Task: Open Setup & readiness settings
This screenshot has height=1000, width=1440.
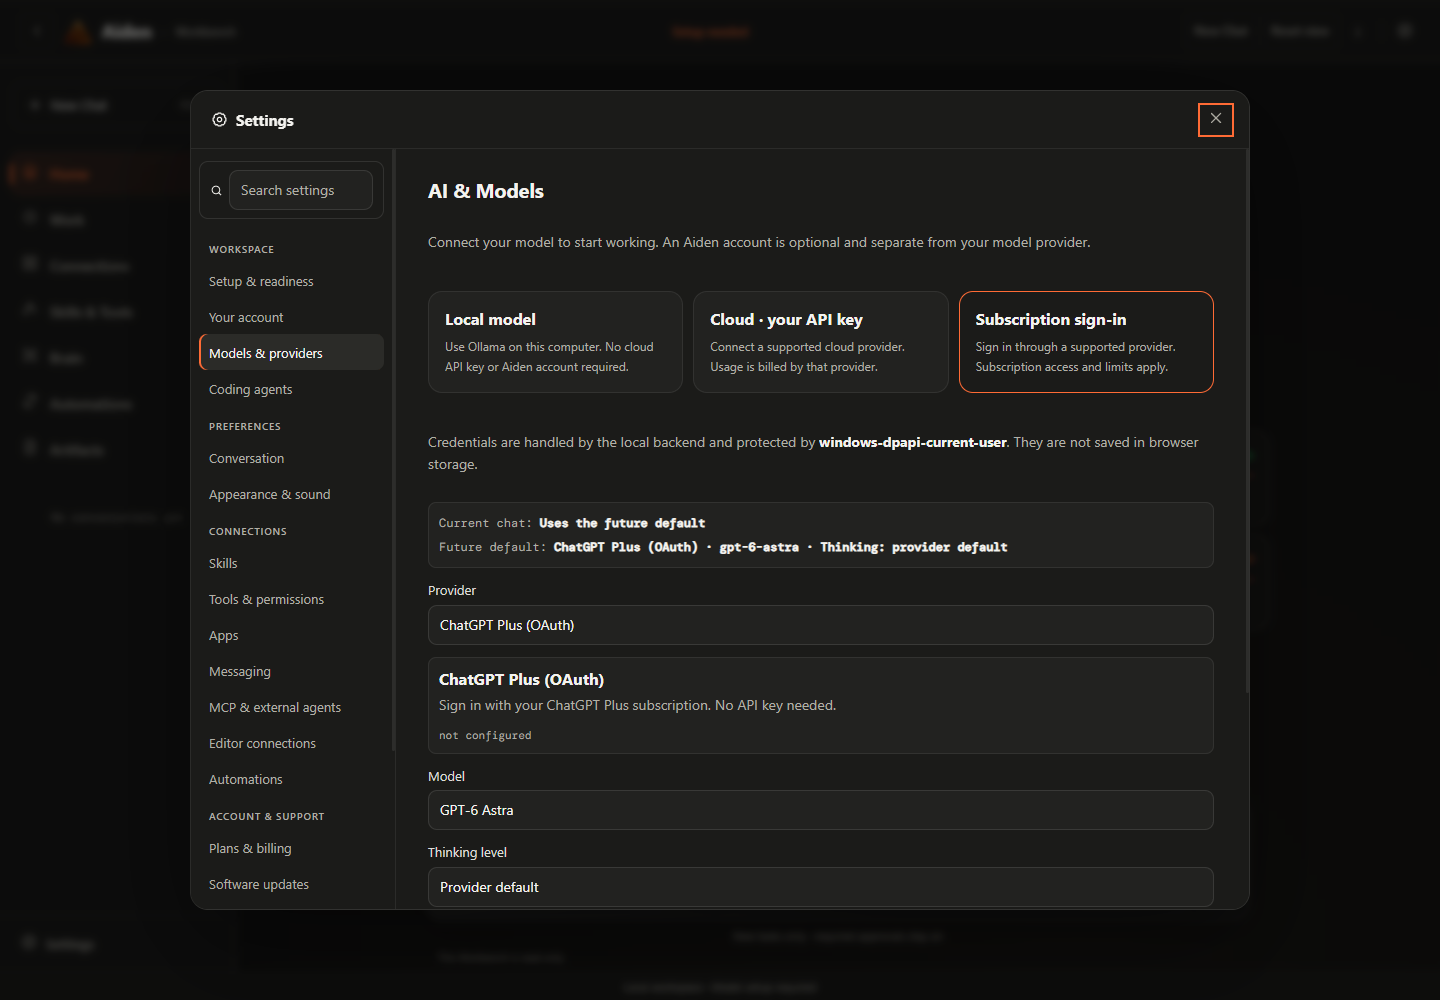Action: click(292, 282)
